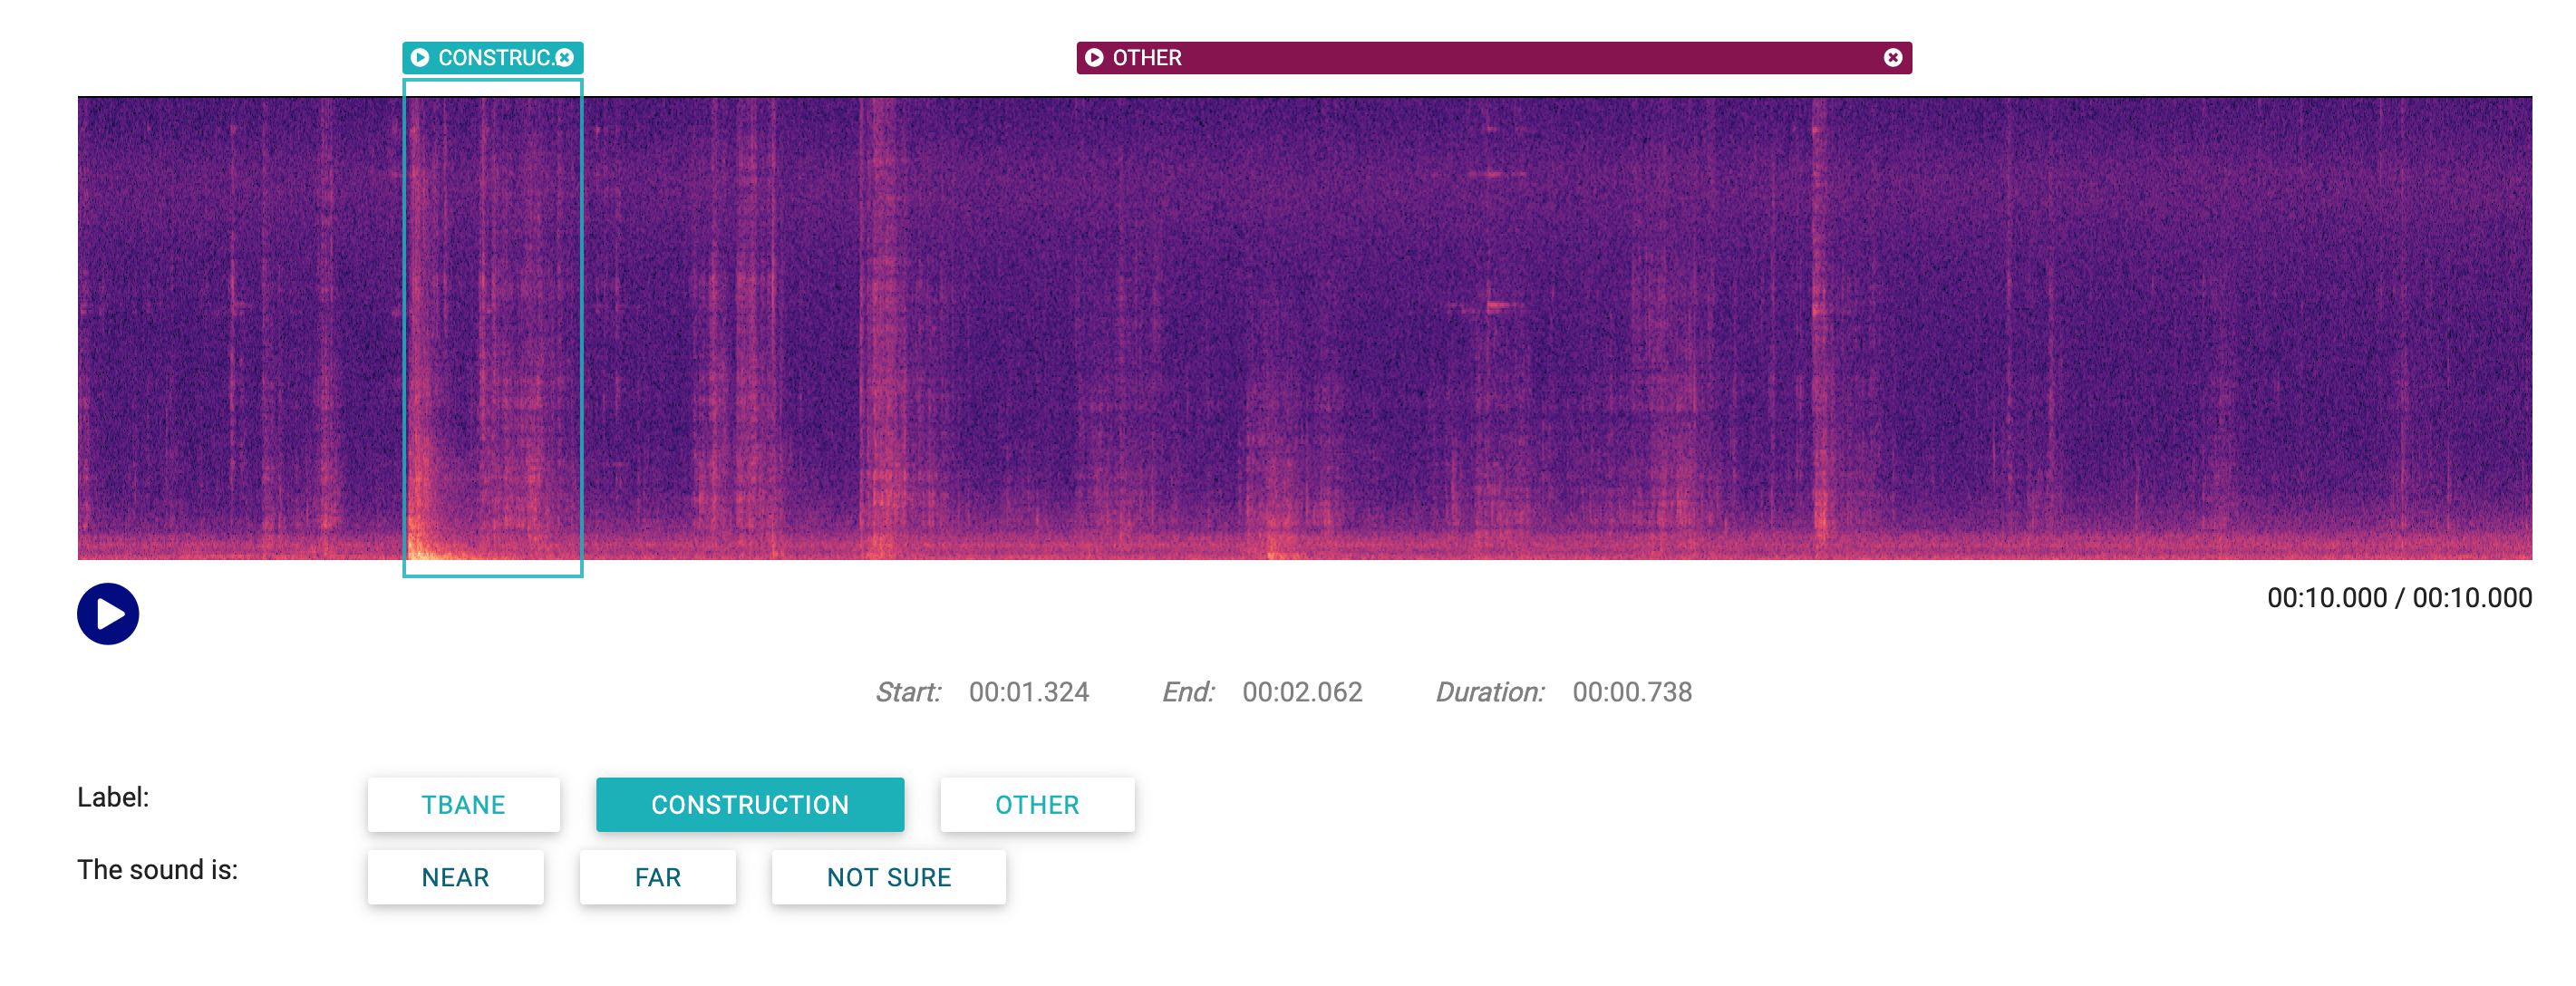Choose NOT SURE for sound proximity
The width and height of the screenshot is (2576, 986).
(x=888, y=877)
